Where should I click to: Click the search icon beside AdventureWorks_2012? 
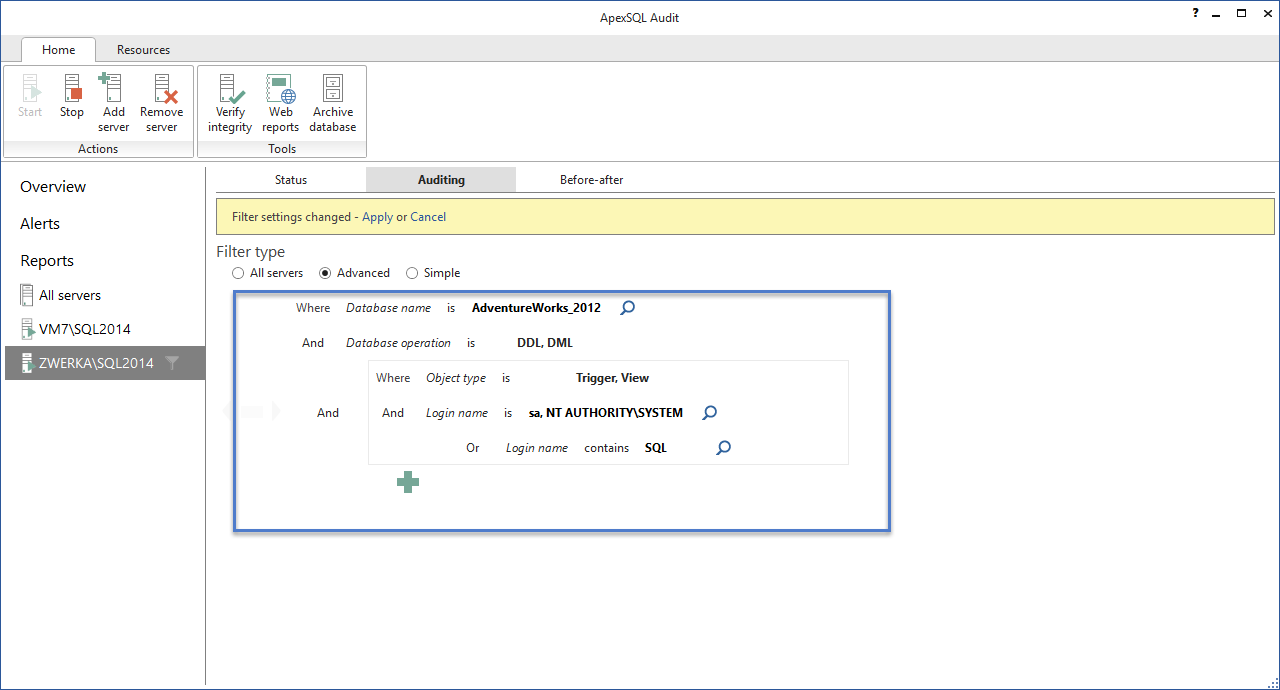click(628, 308)
